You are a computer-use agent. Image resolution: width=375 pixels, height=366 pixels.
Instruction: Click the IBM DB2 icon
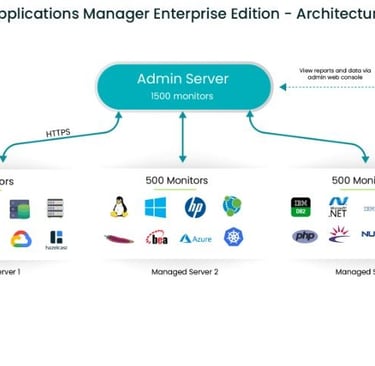301,207
